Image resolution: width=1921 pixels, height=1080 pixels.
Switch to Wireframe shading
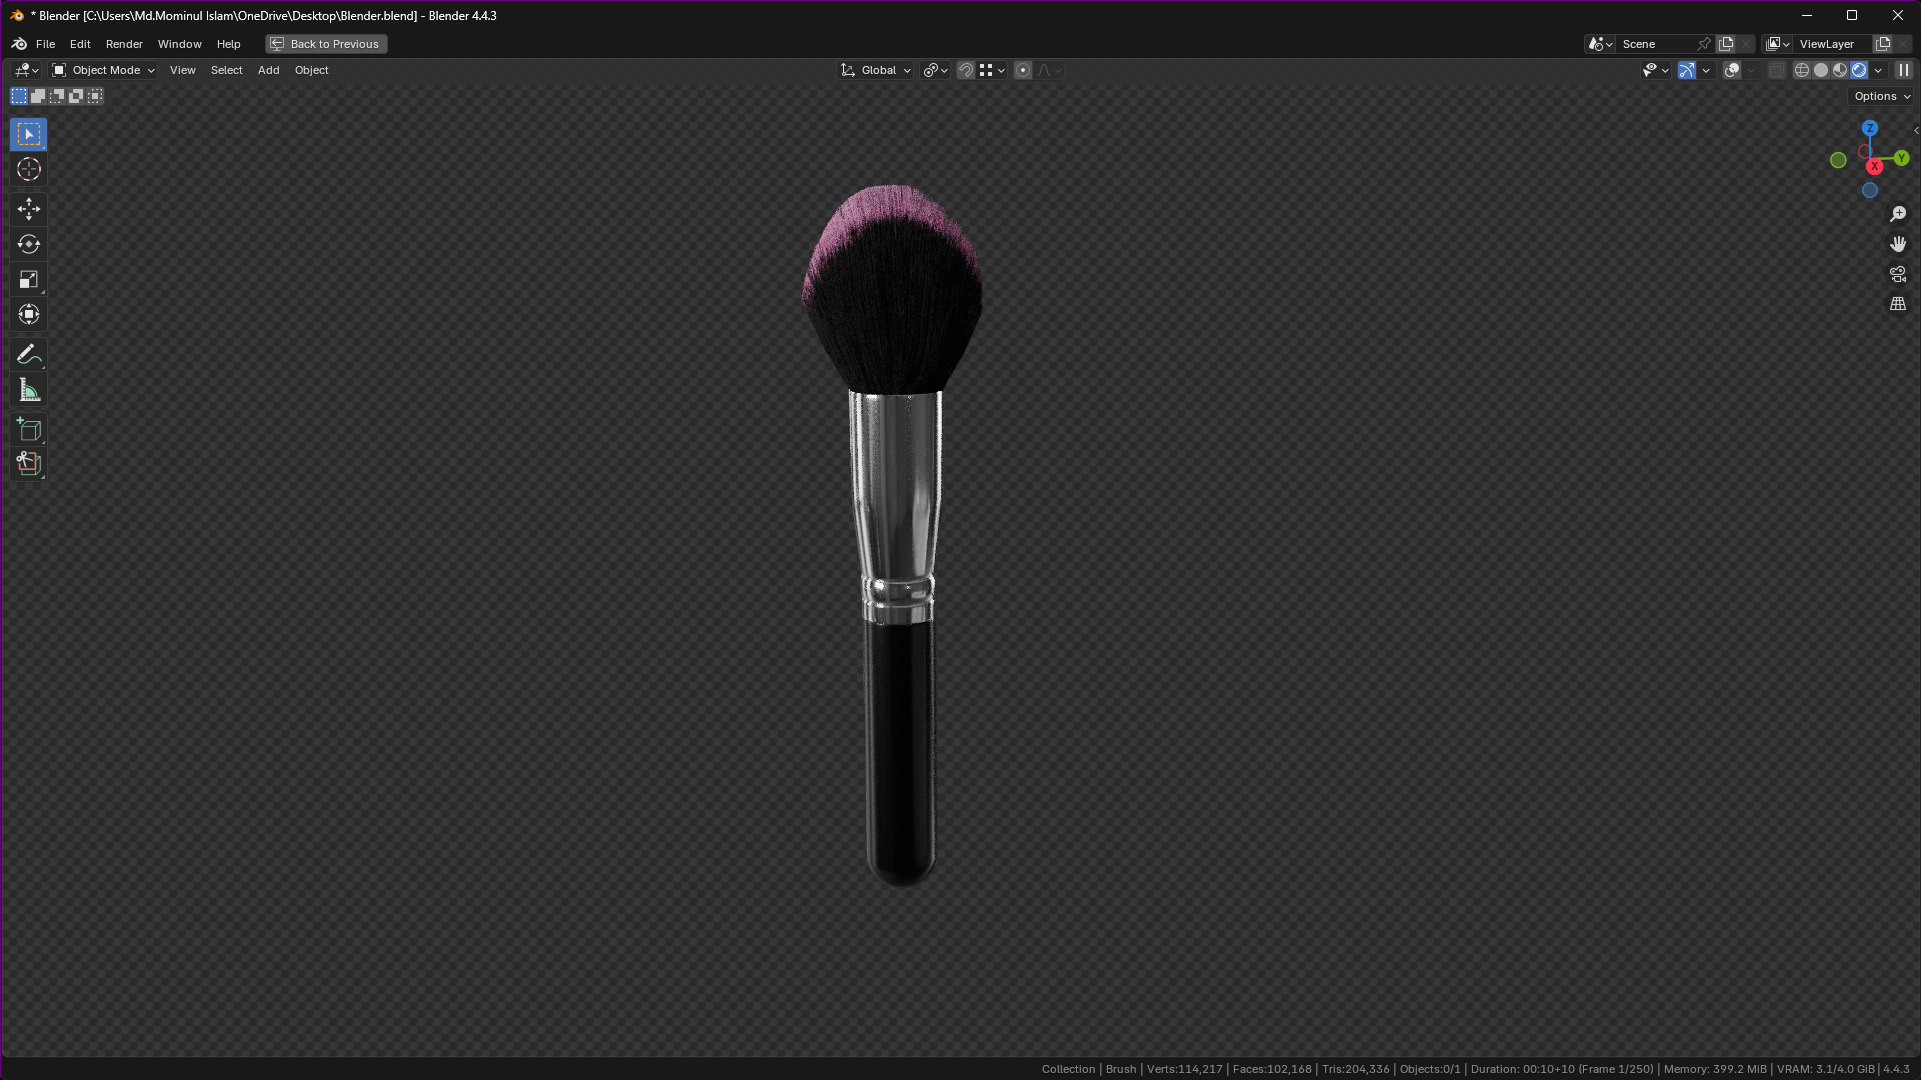point(1802,70)
